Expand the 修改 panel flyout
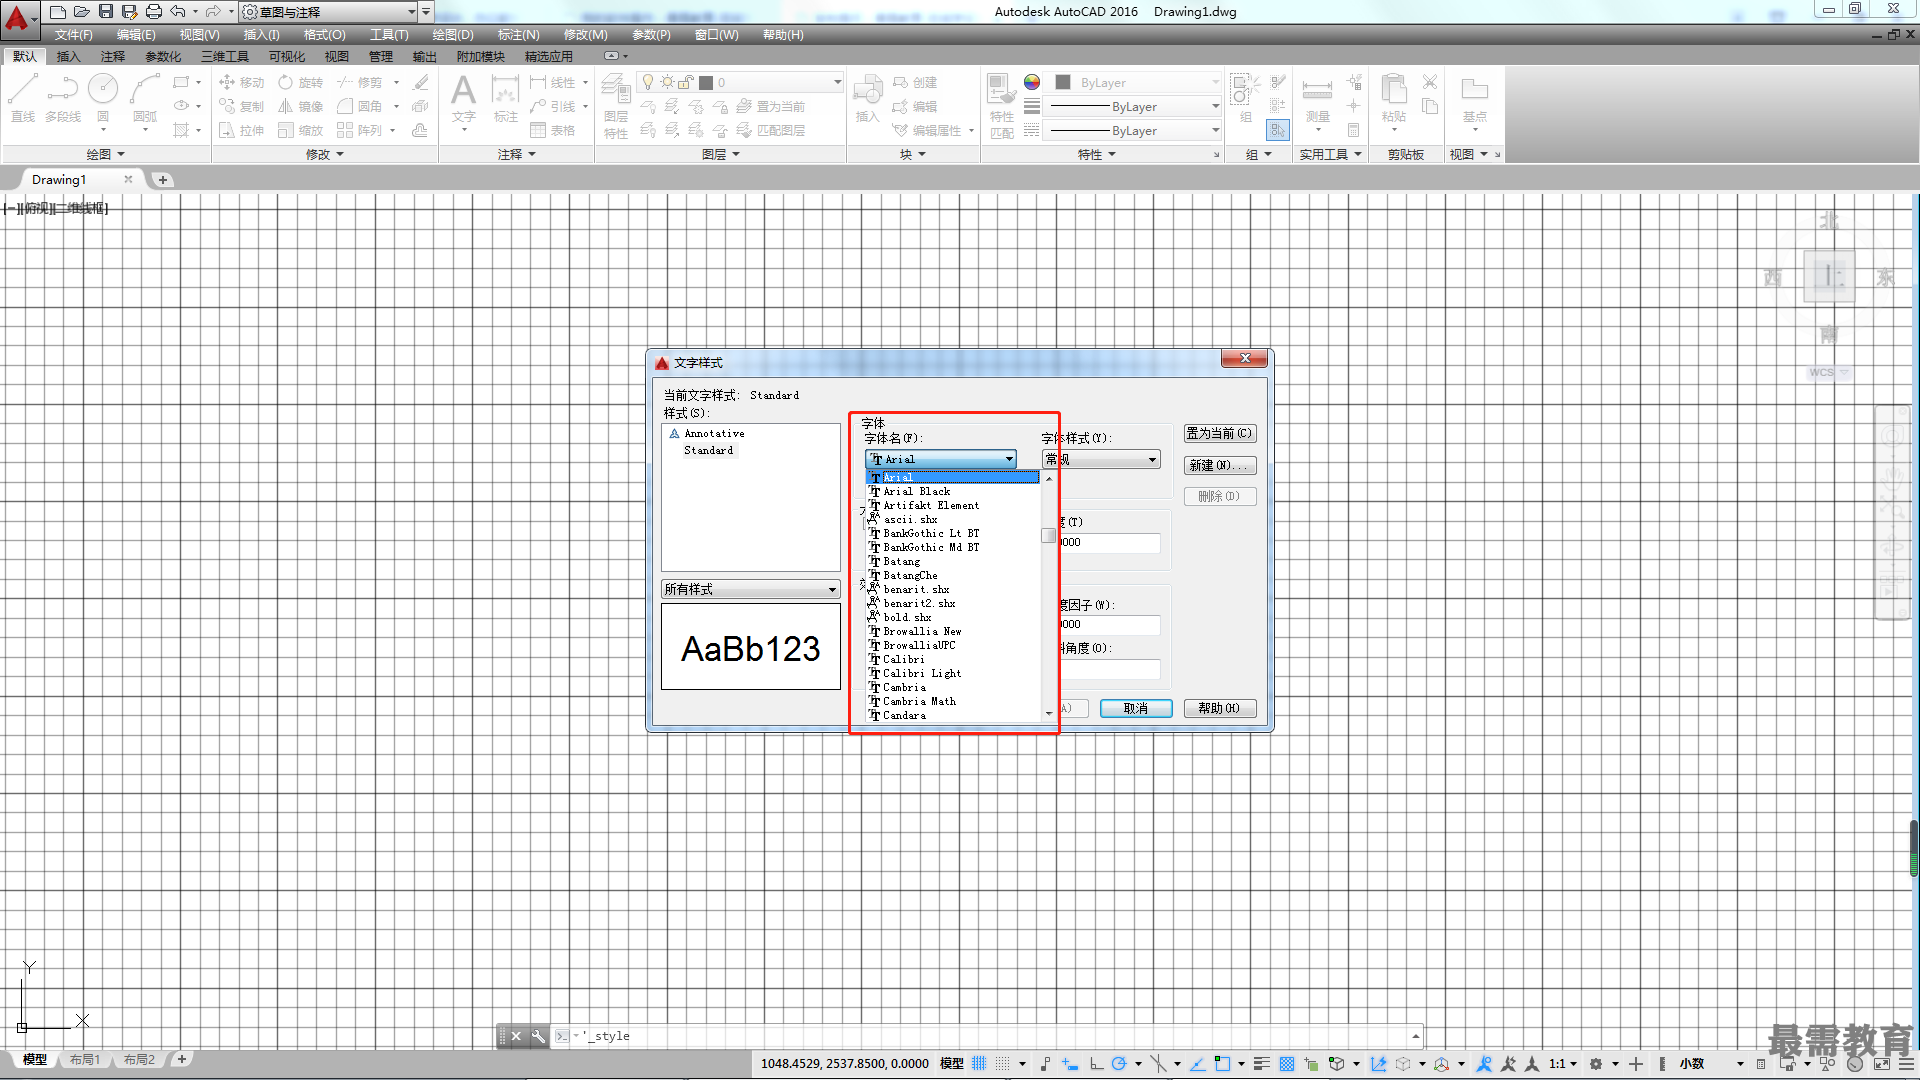 (x=325, y=154)
